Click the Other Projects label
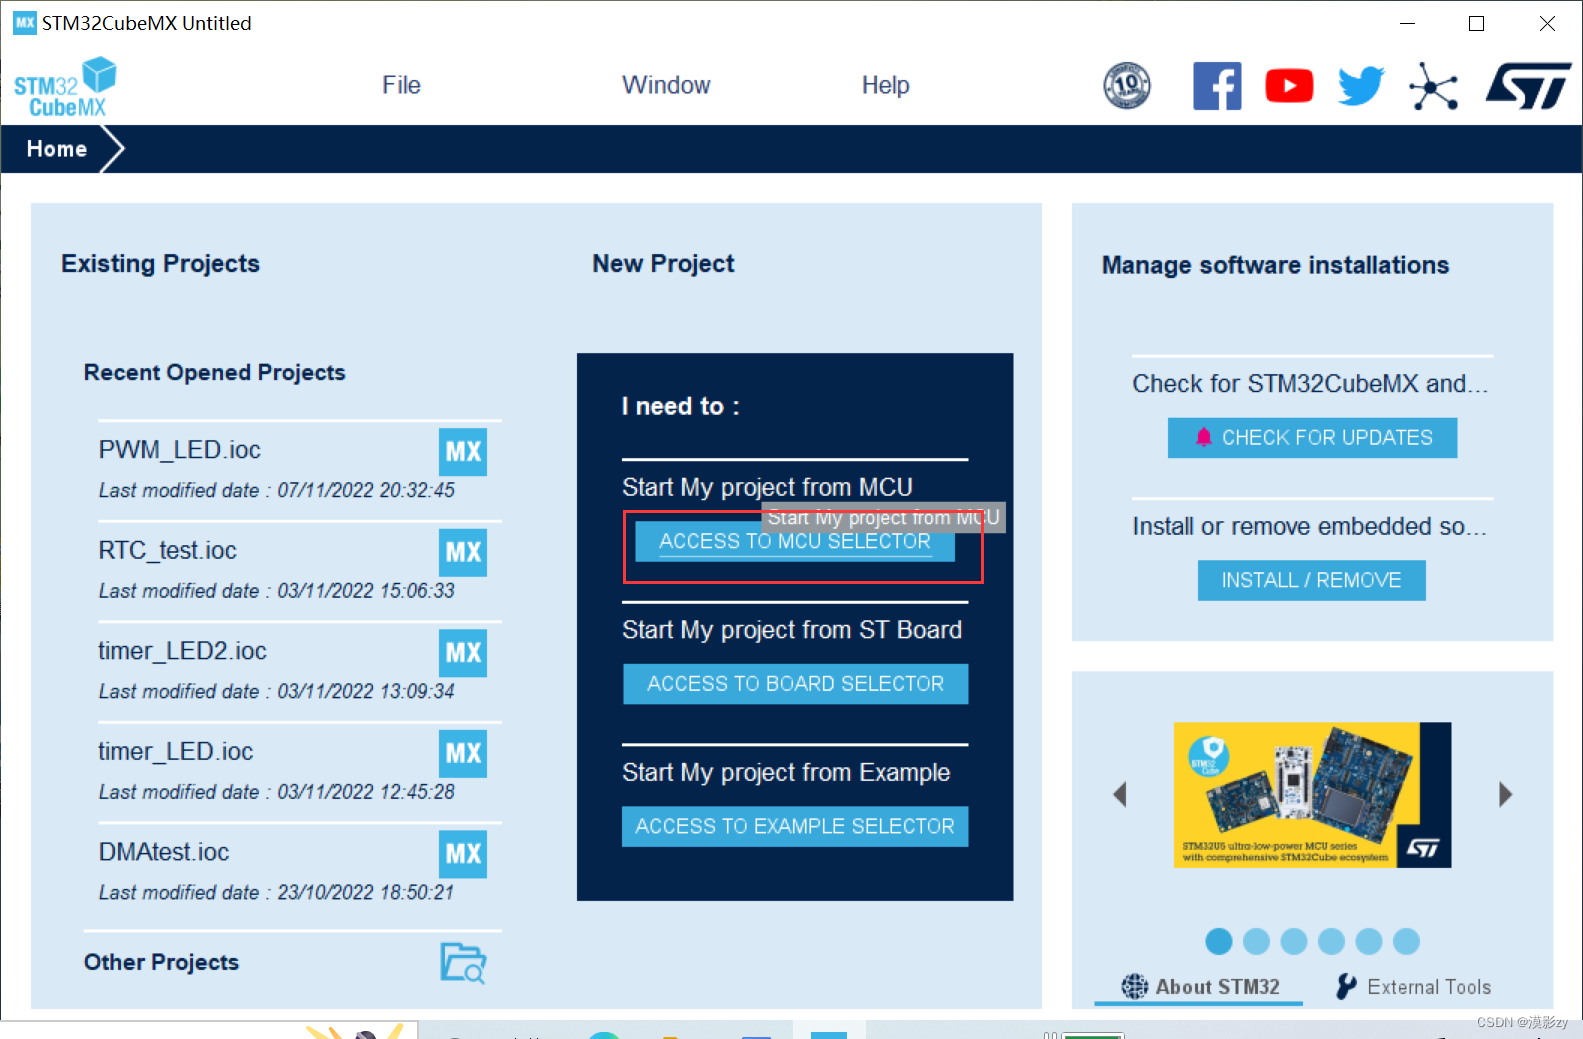This screenshot has height=1039, width=1583. click(162, 962)
